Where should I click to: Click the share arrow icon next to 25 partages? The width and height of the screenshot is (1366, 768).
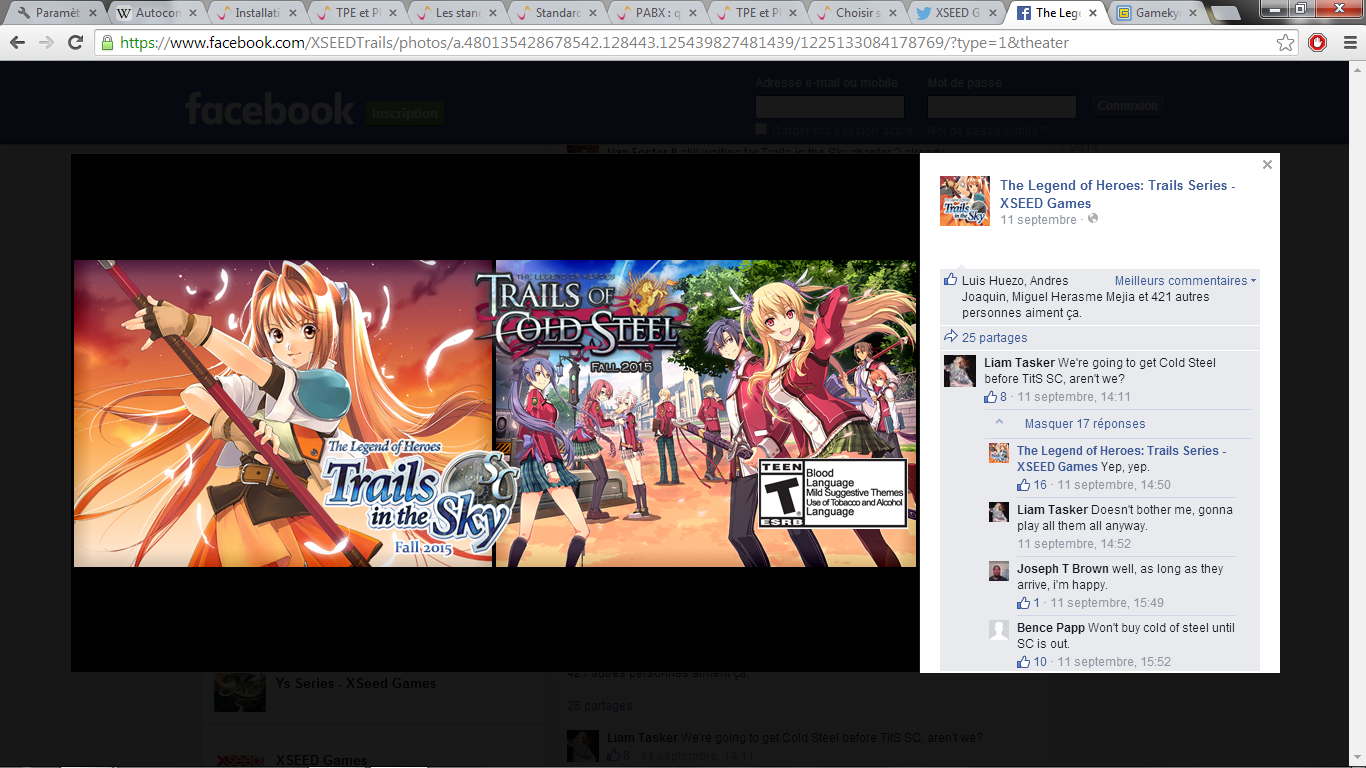coord(951,337)
